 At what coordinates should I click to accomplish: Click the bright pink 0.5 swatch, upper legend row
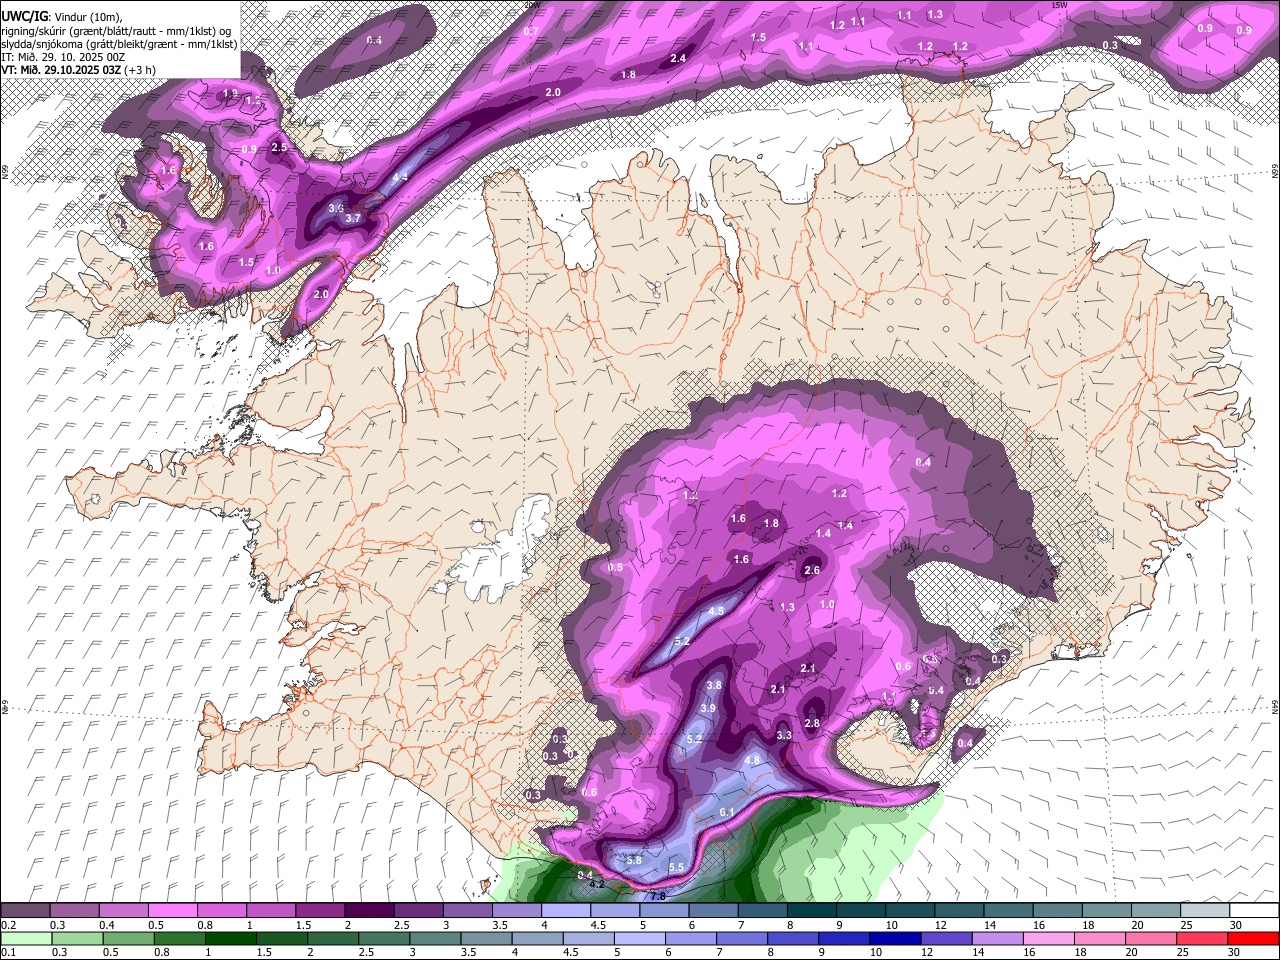coord(172,910)
